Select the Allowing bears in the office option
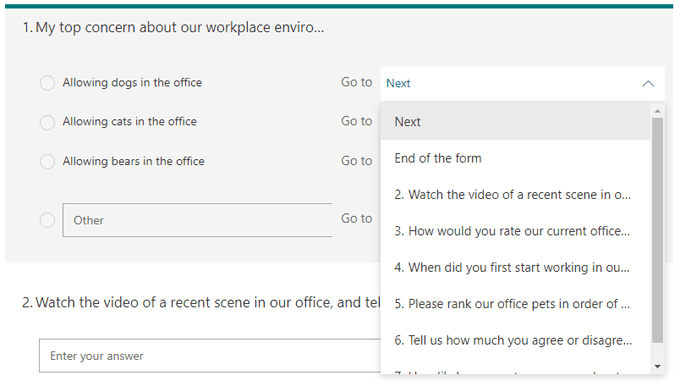The height and width of the screenshot is (392, 680). pyautogui.click(x=47, y=161)
